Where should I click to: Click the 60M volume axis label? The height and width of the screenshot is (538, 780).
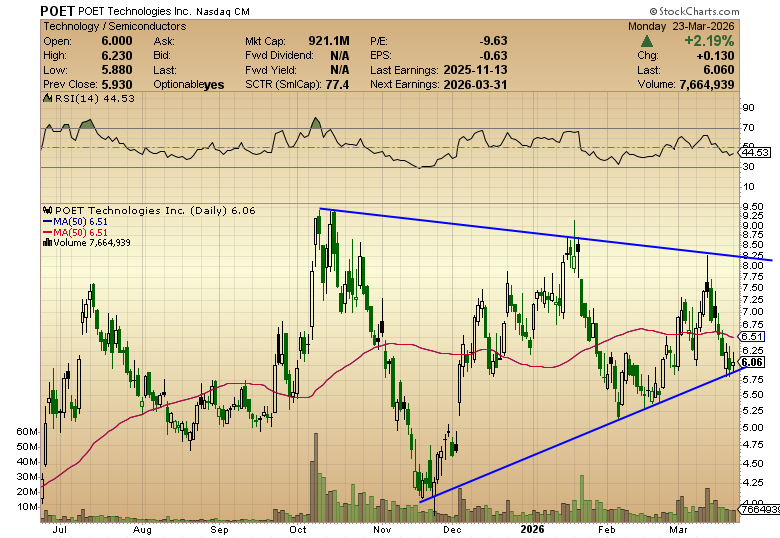[27, 432]
